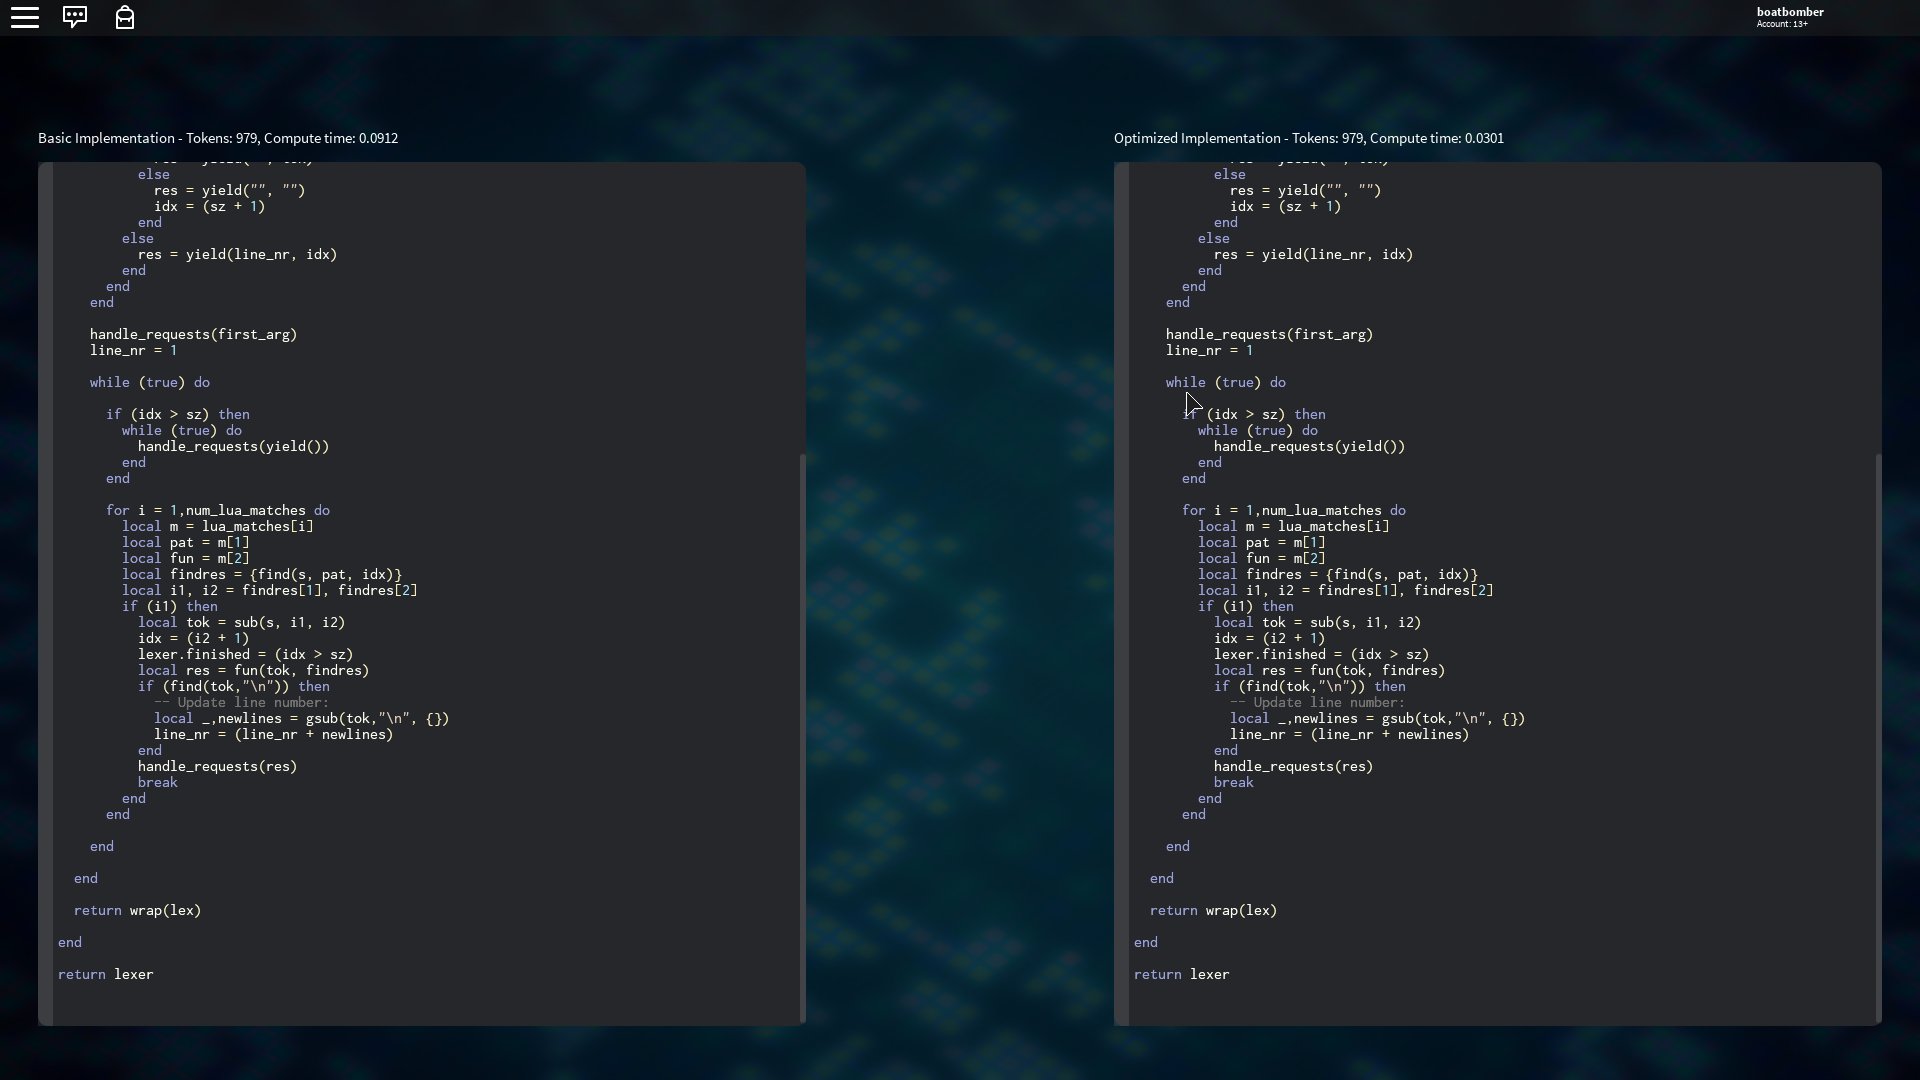Click 'return wrap(lex)' line in Basic Implementation code
This screenshot has height=1080, width=1920.
coord(138,910)
